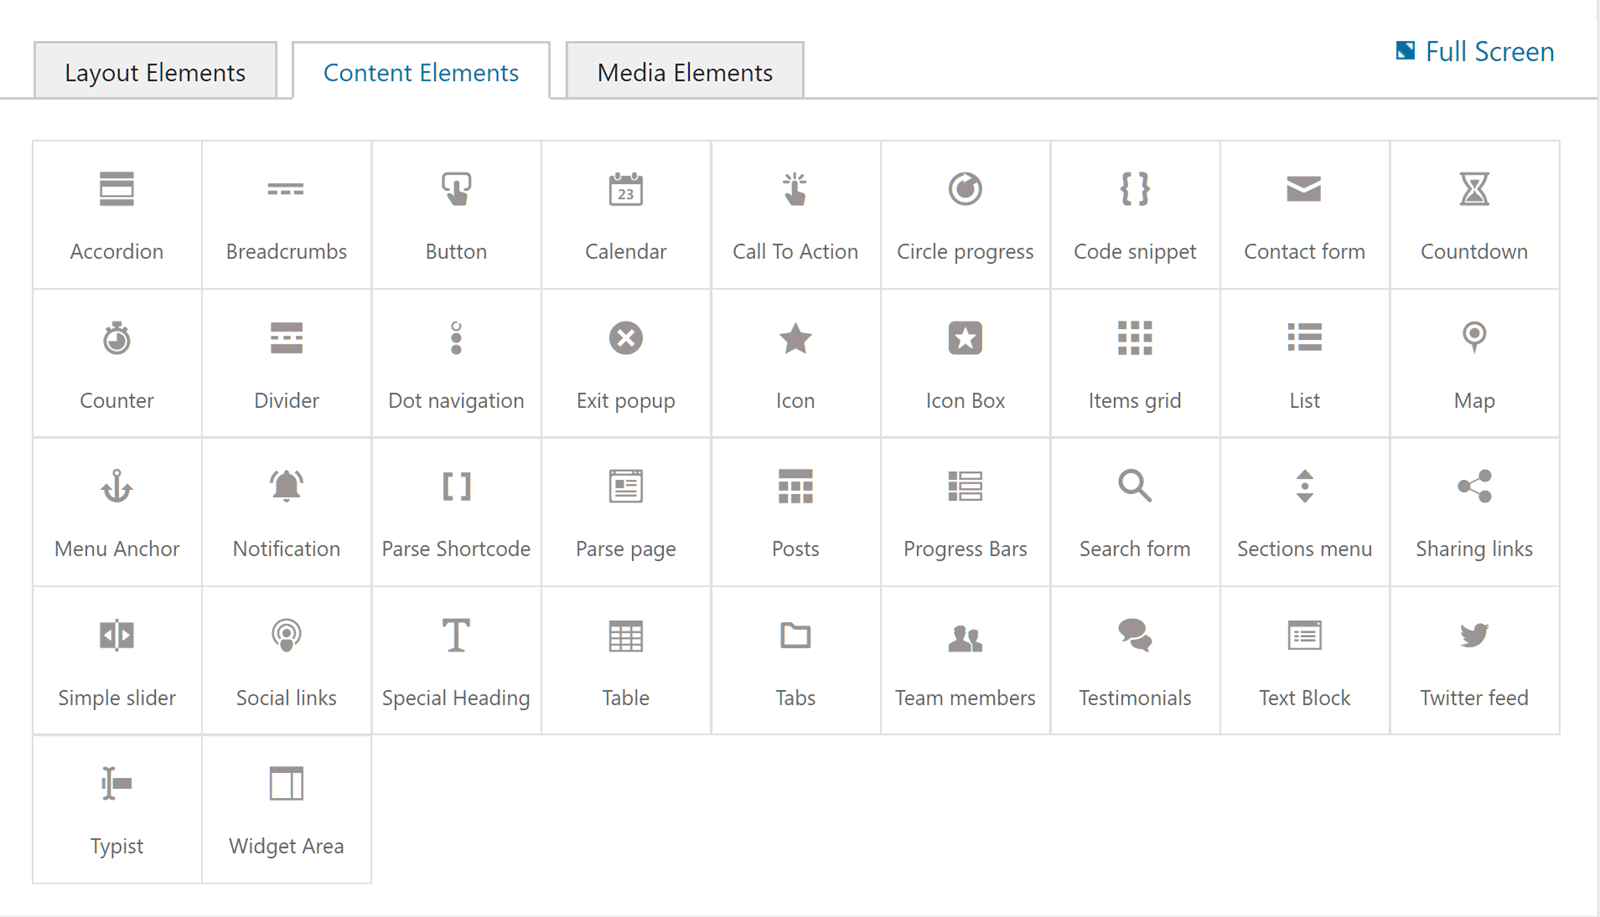Add the Widget Area element
Viewport: 1600px width, 917px height.
(x=286, y=785)
